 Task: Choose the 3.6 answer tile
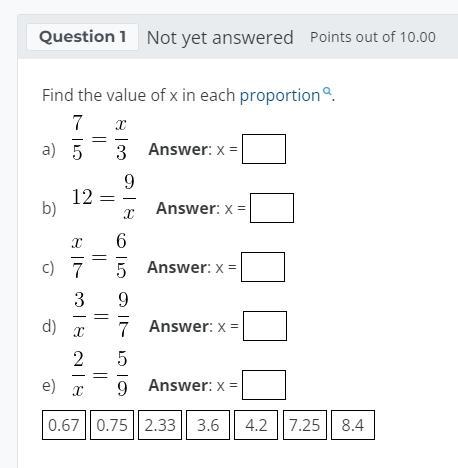[208, 425]
